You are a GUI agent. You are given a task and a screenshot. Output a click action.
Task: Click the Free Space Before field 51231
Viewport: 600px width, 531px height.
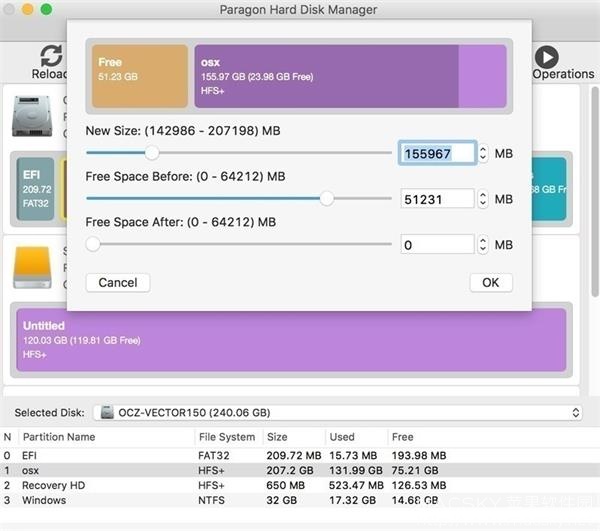tap(437, 199)
